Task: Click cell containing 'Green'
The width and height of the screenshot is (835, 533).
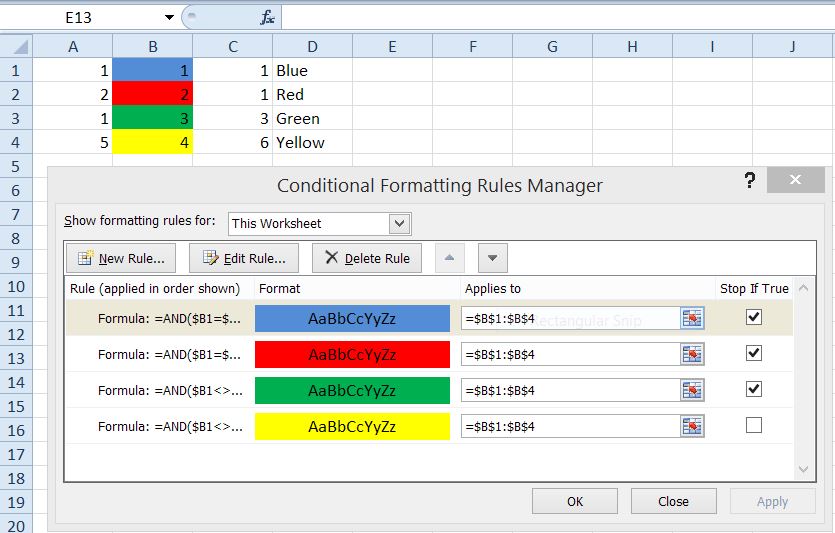Action: pos(313,118)
